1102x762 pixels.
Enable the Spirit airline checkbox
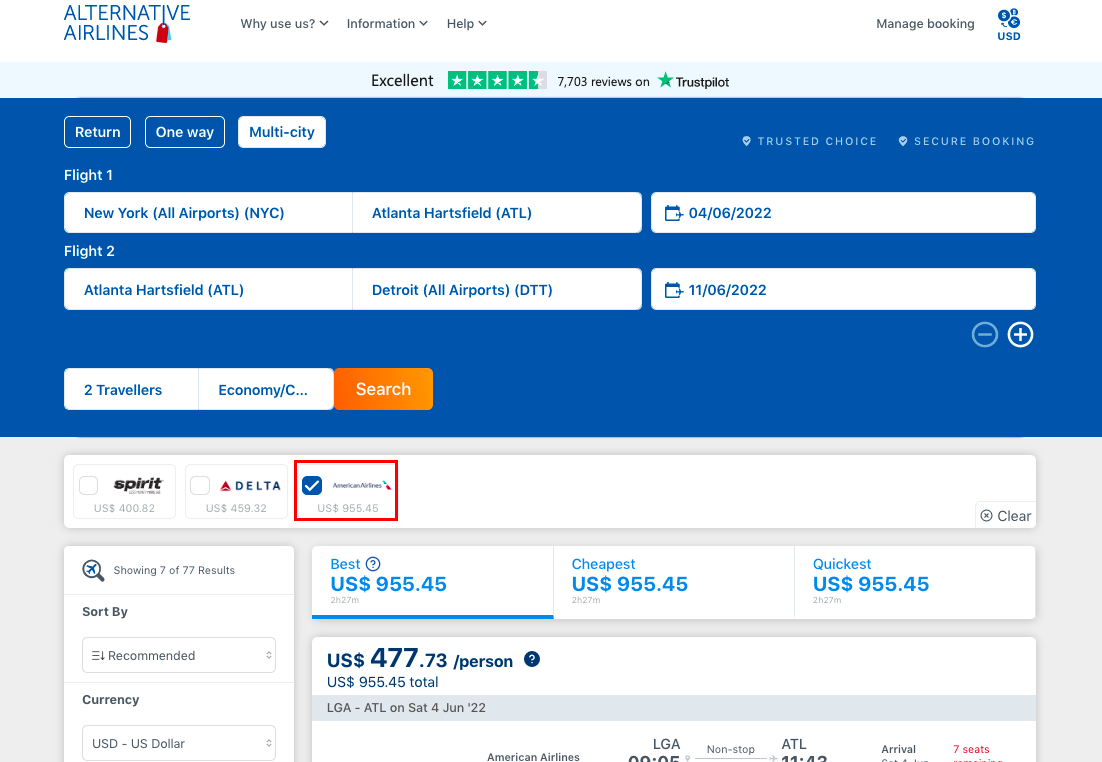(89, 485)
